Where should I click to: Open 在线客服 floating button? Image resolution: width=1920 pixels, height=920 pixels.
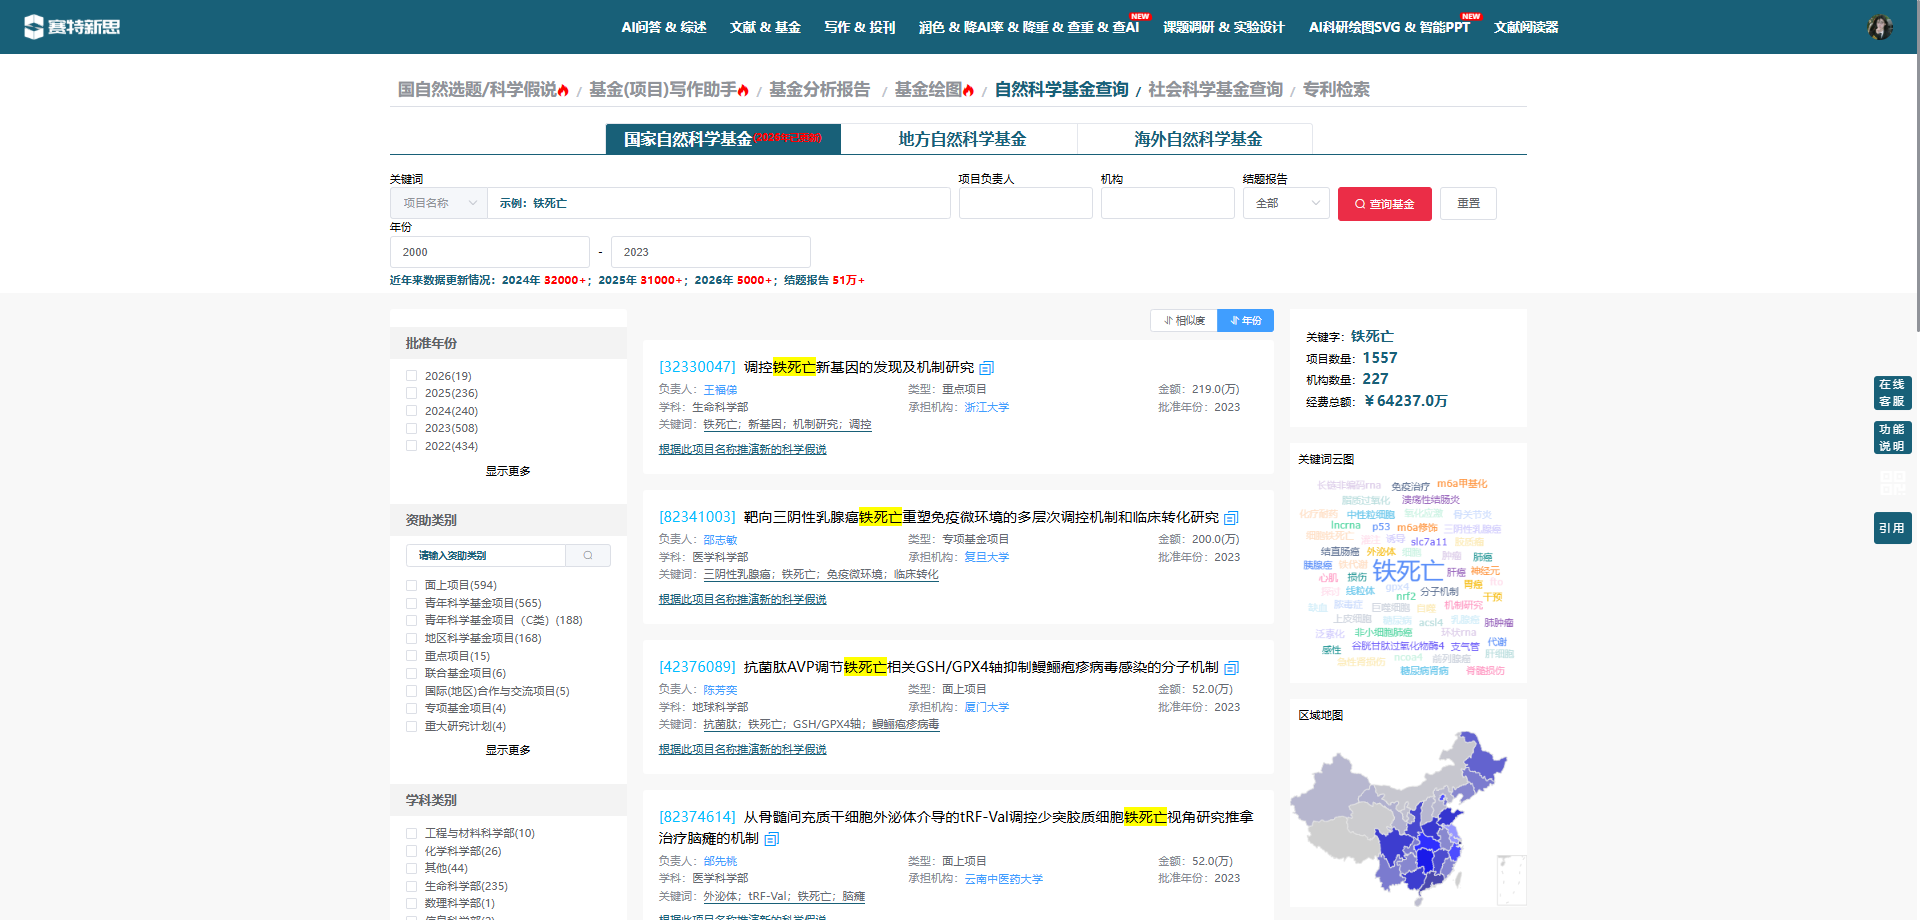coord(1892,393)
